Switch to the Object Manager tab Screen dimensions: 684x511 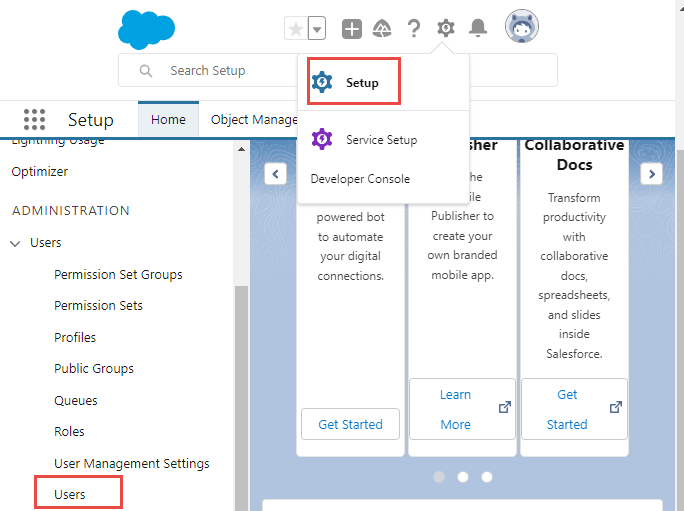click(x=254, y=120)
